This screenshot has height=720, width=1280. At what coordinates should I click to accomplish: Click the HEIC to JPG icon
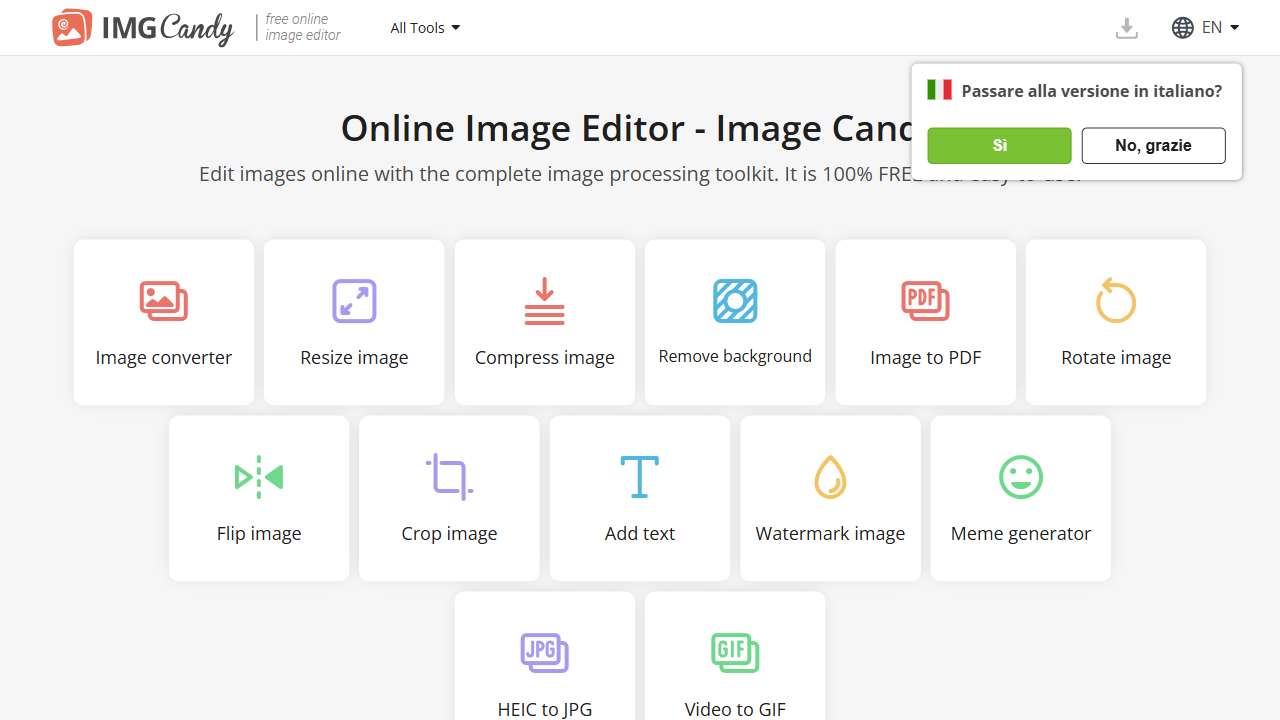coord(544,652)
